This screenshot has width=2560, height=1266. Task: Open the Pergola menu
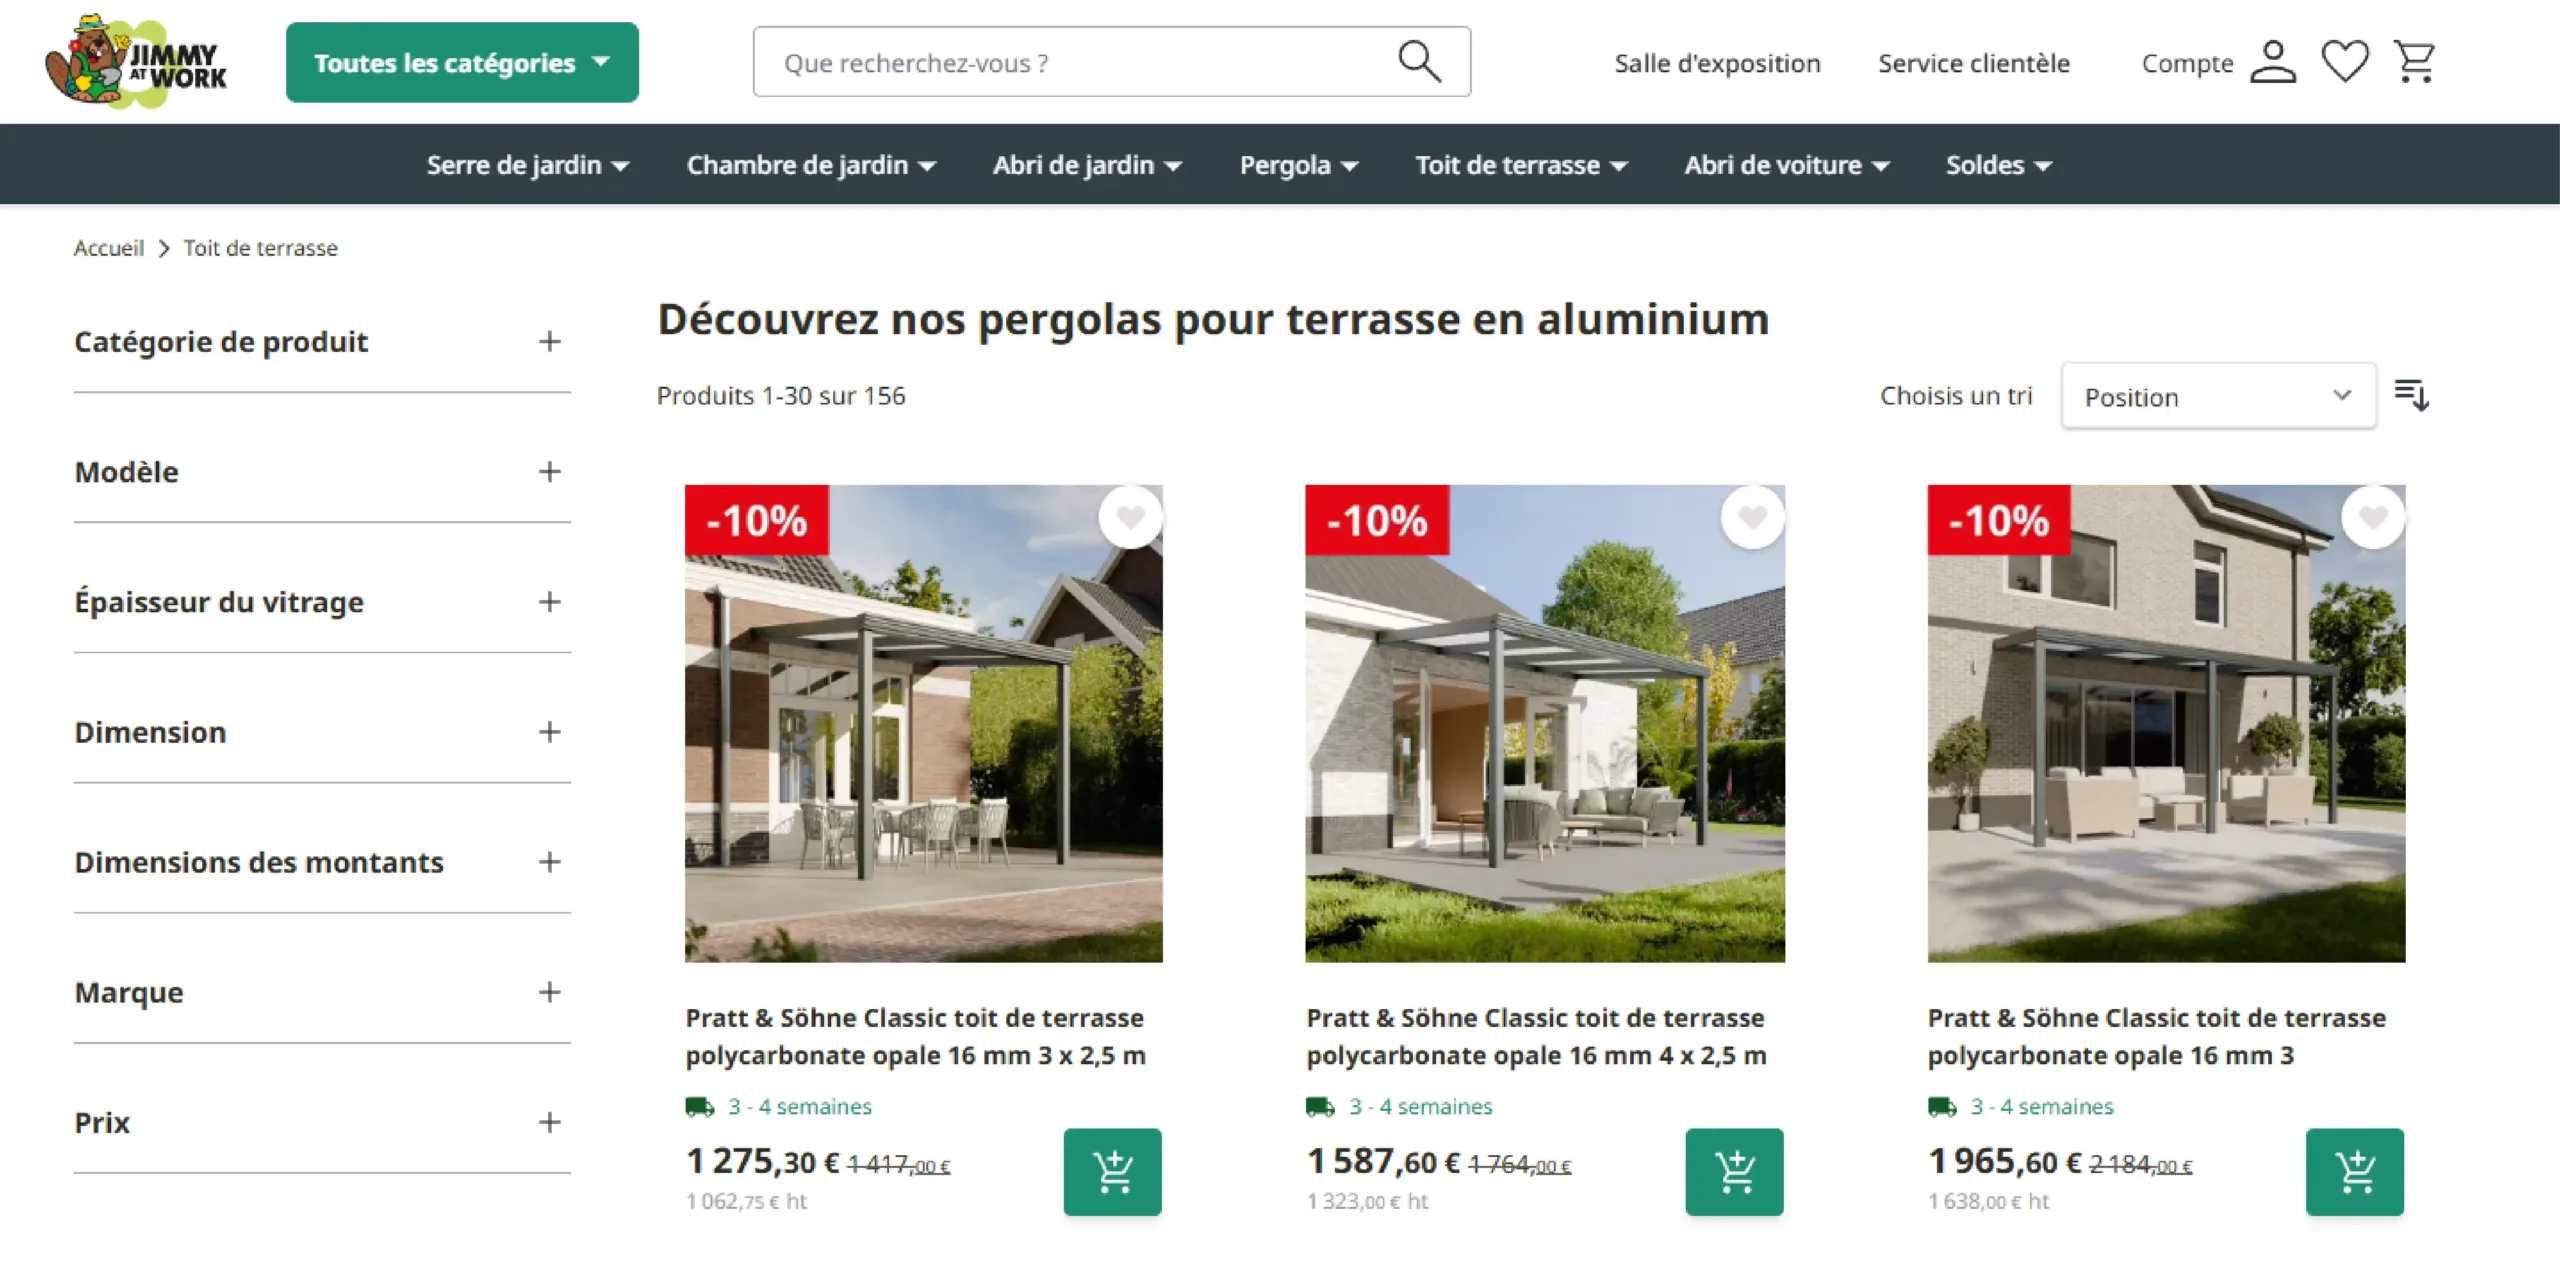[x=1298, y=165]
